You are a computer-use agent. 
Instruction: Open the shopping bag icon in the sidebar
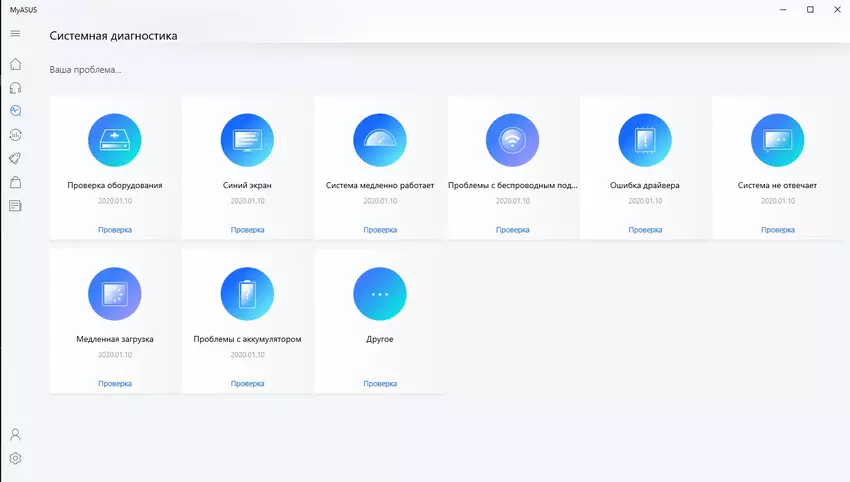coord(15,182)
